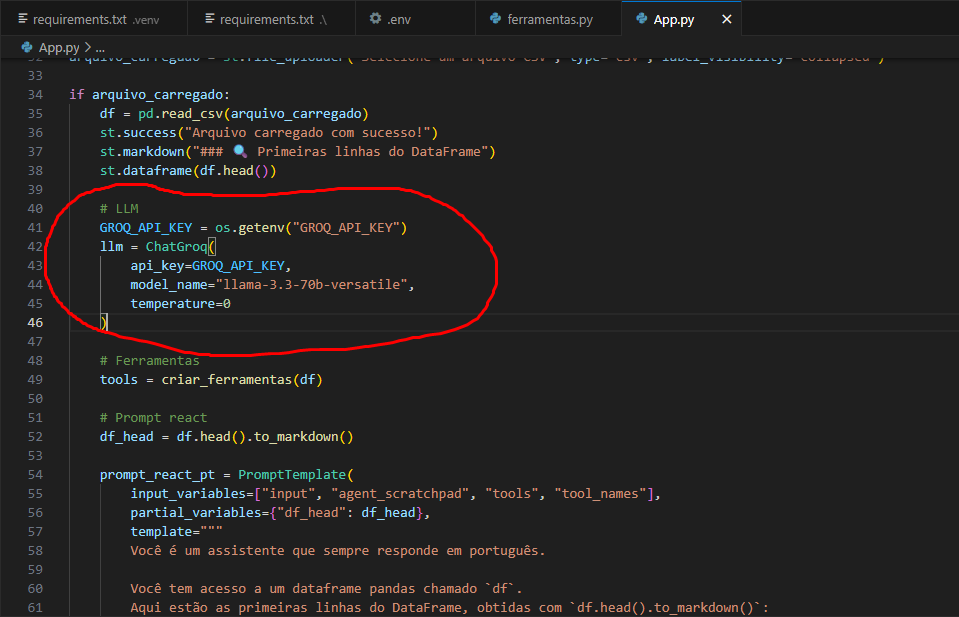Screen dimensions: 959x617
Task: Click 'input_variables' on line 55
Action: [188, 493]
